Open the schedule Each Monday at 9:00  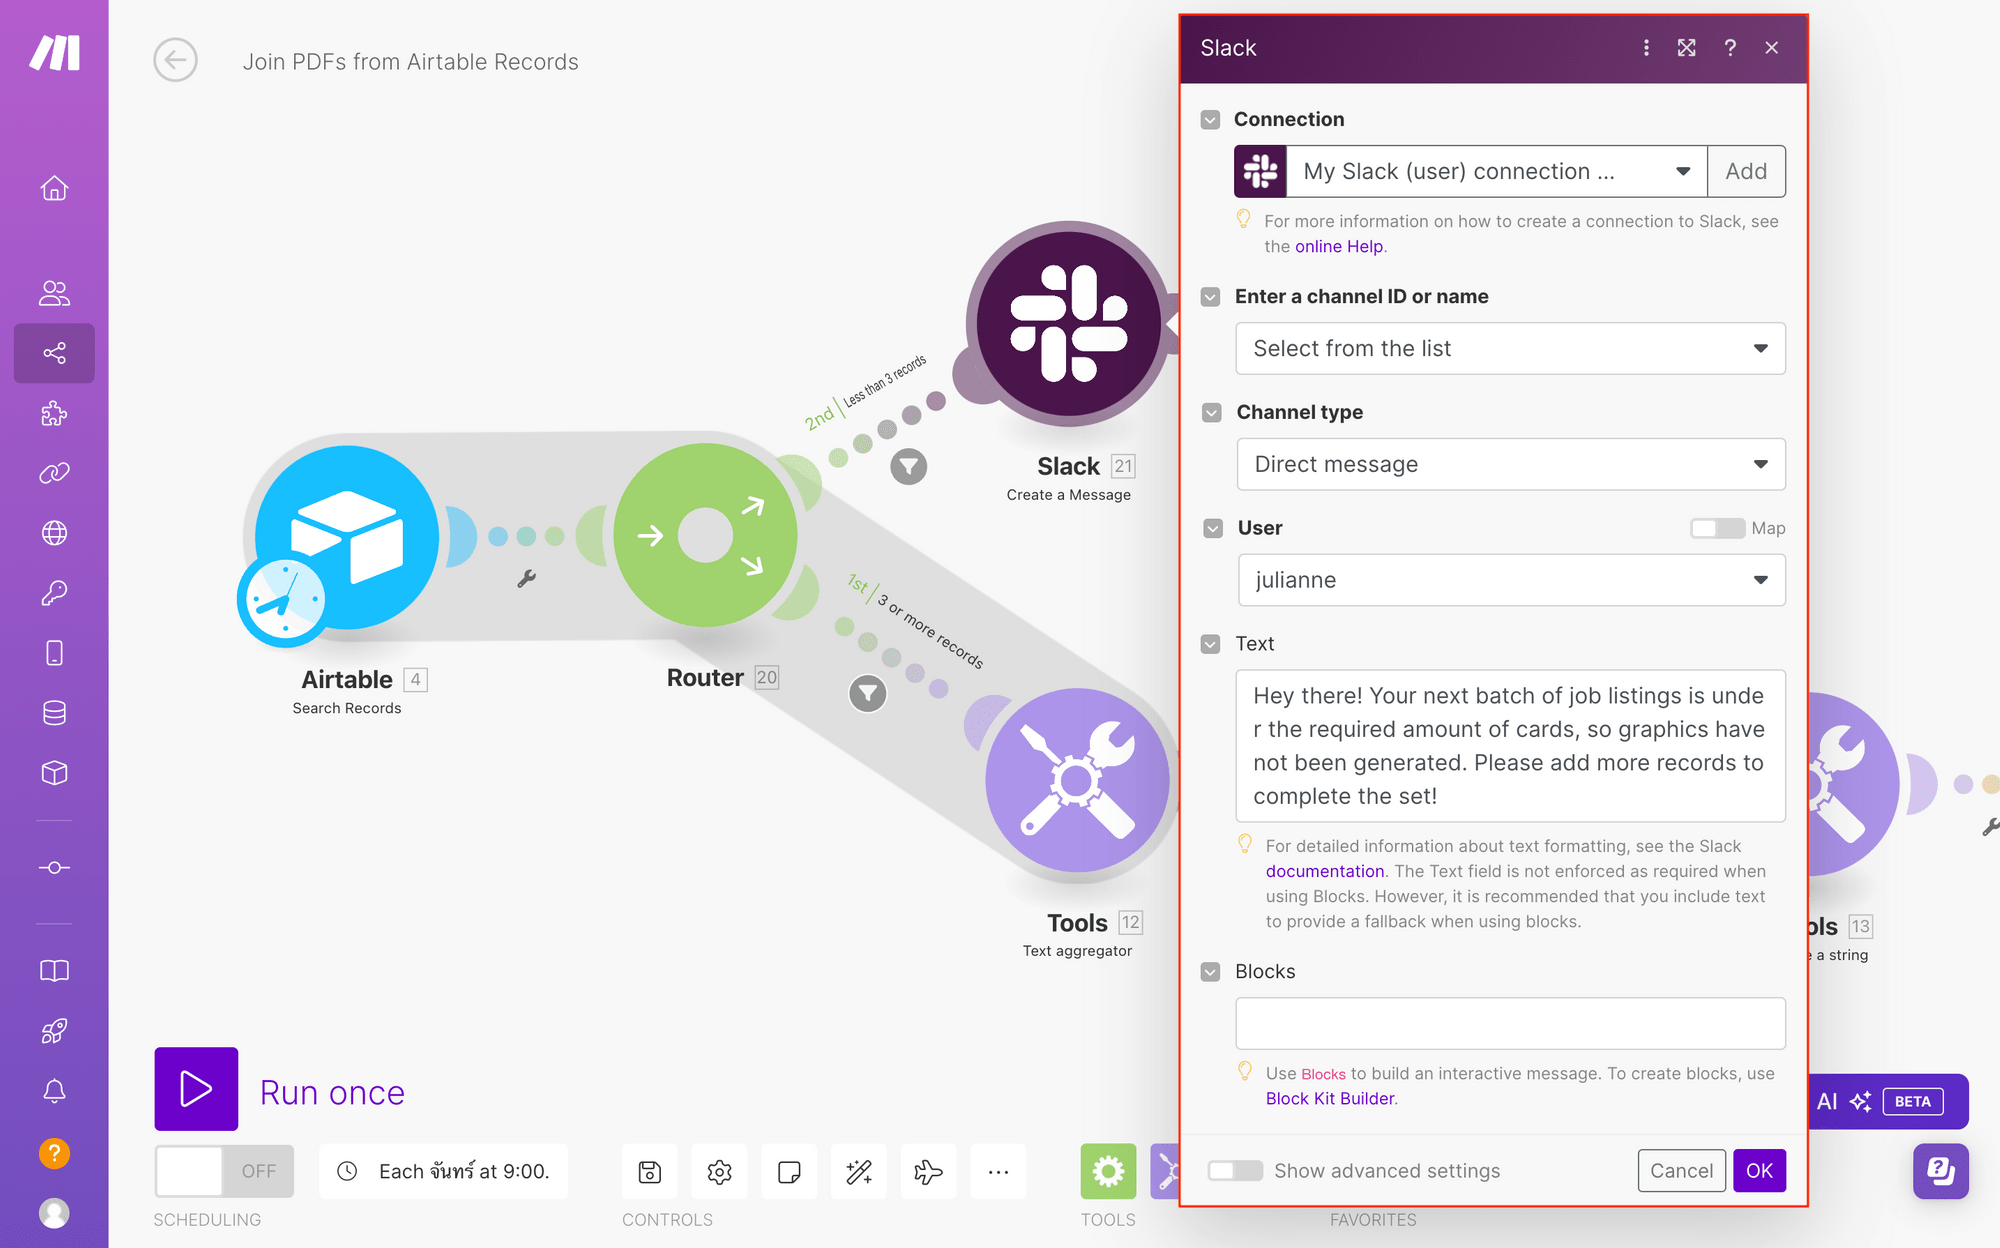[x=443, y=1171]
